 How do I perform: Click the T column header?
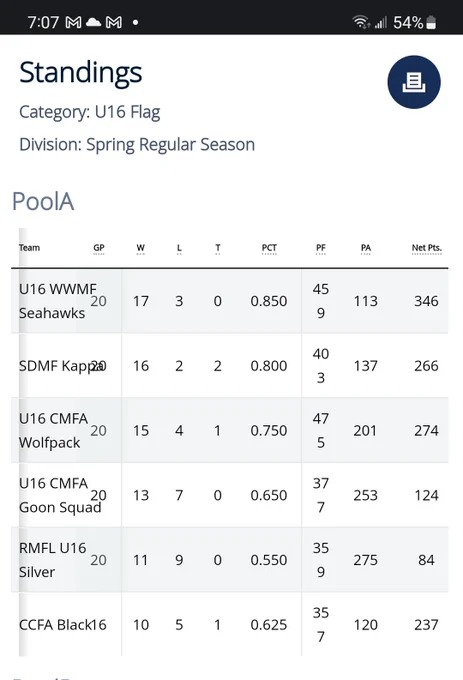click(218, 248)
